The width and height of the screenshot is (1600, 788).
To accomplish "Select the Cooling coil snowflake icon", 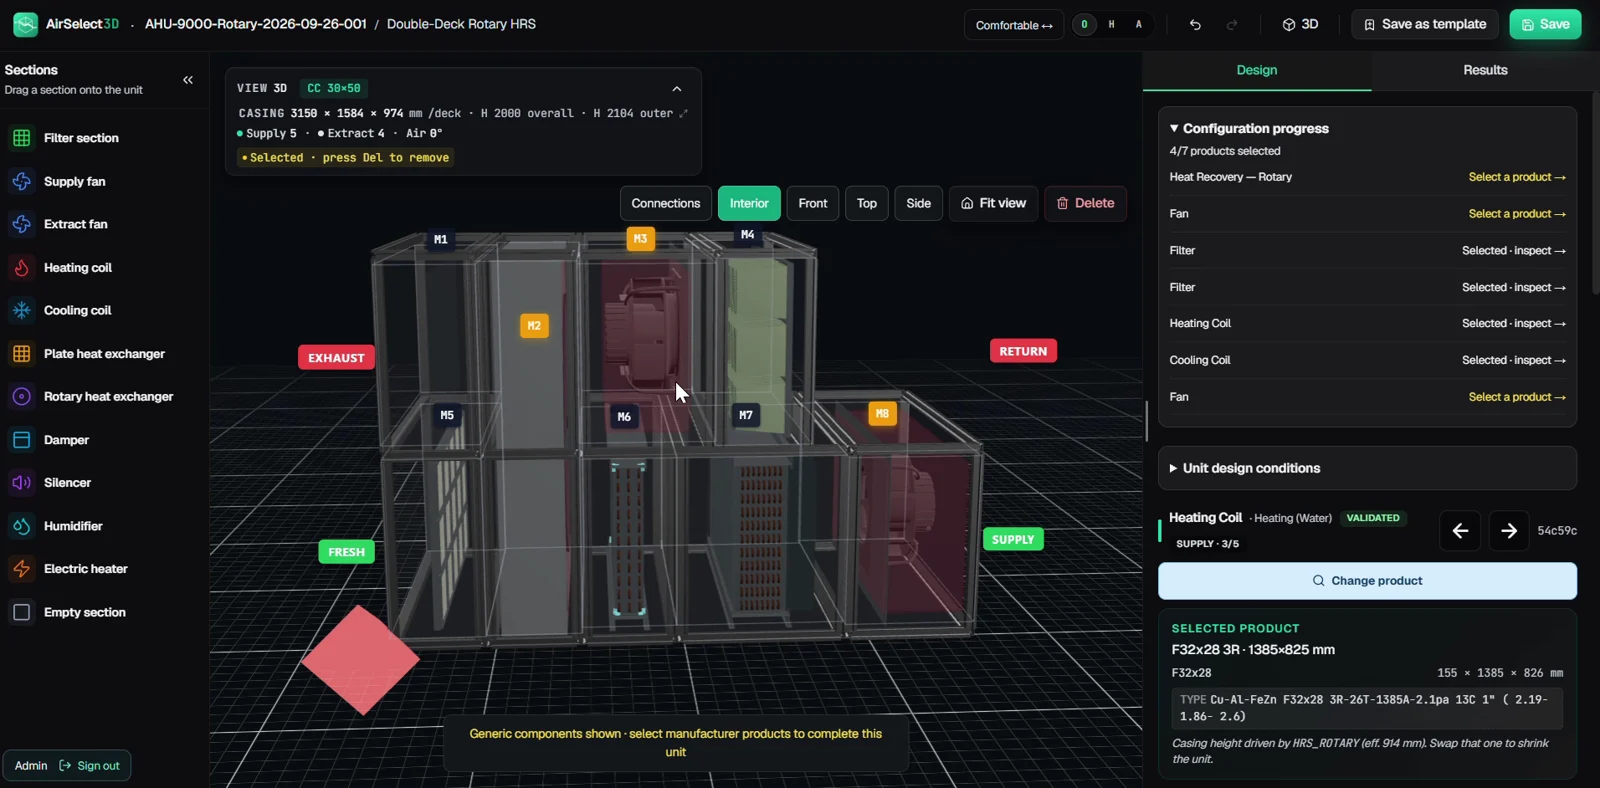I will point(22,311).
